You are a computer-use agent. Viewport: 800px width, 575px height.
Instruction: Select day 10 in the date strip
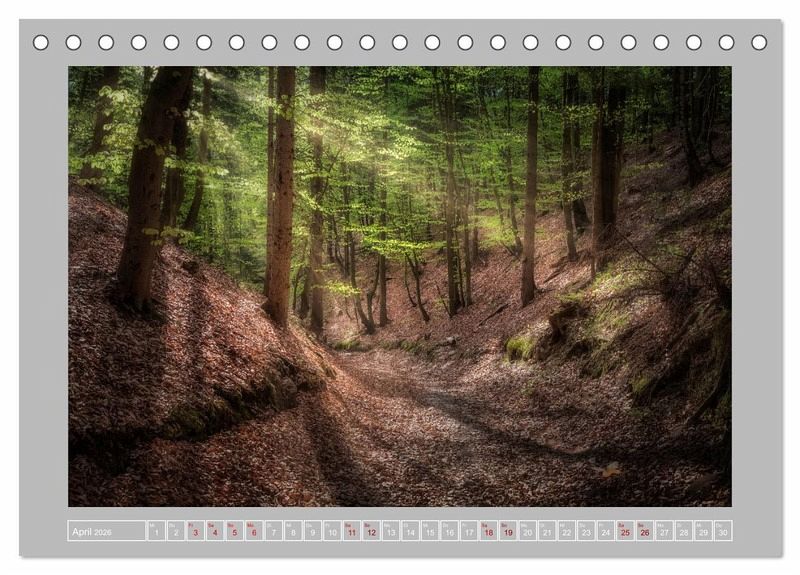332,531
